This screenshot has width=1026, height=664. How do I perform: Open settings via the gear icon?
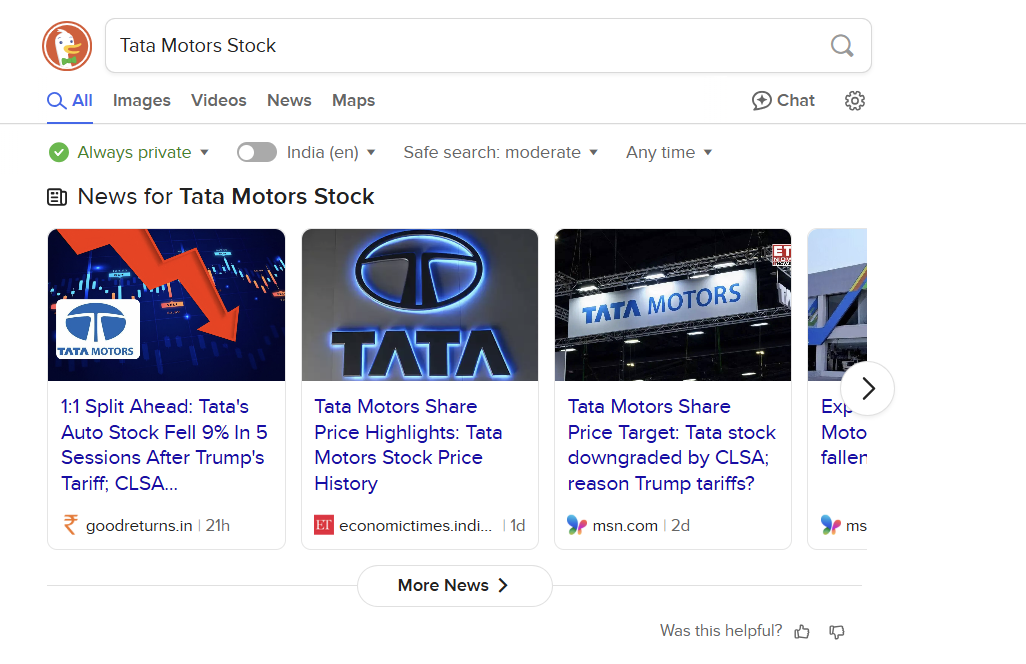[854, 101]
